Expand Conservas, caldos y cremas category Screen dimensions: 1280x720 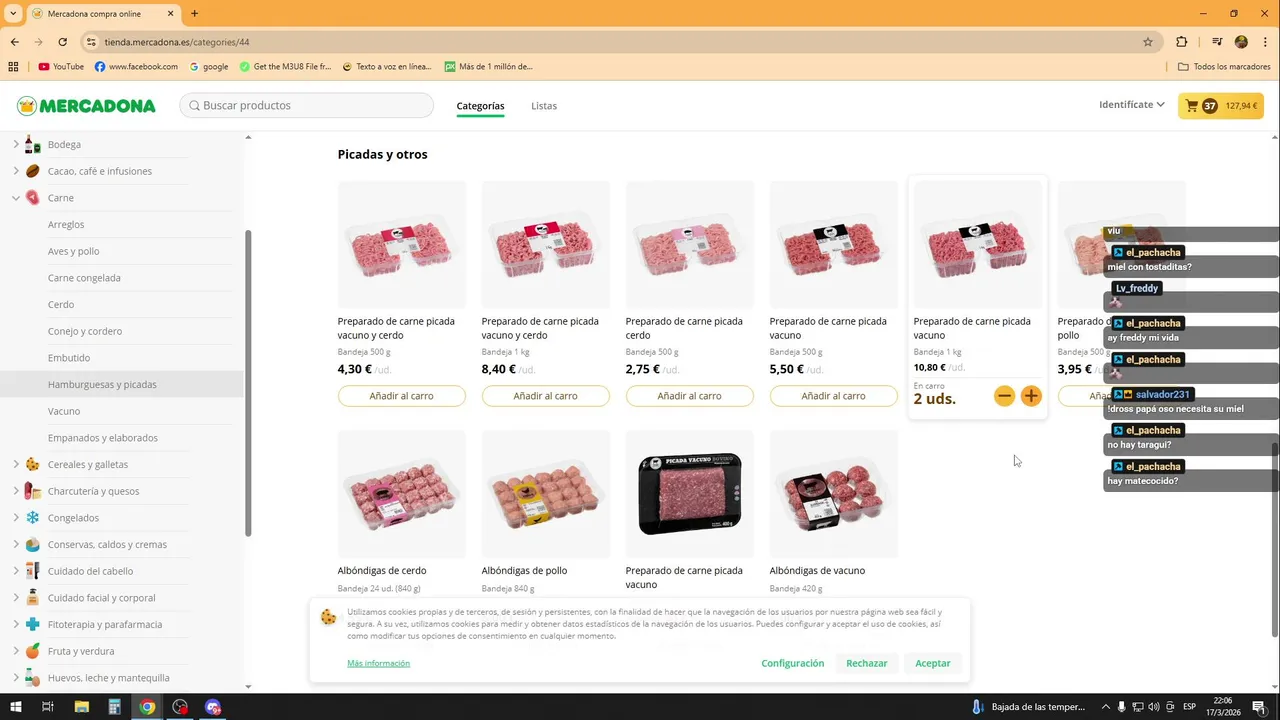click(x=16, y=544)
